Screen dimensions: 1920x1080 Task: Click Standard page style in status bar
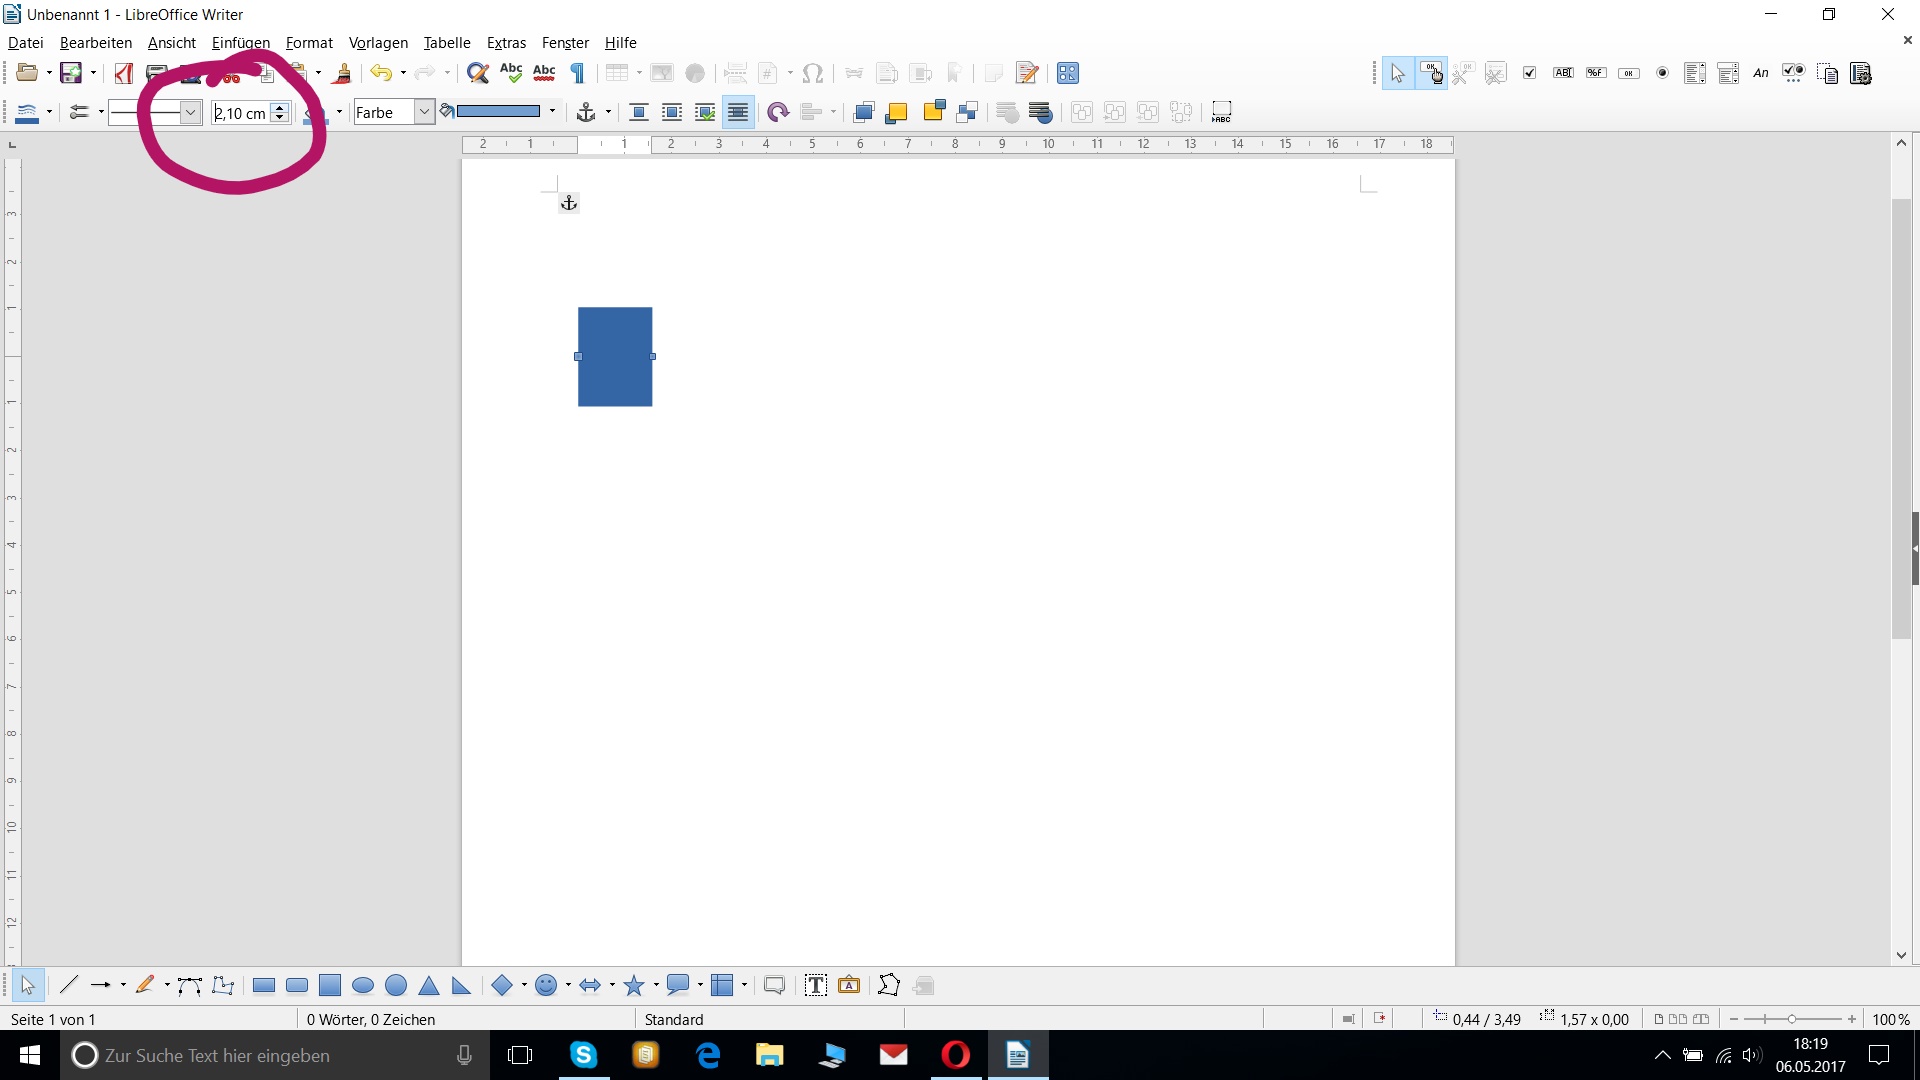coord(674,1019)
